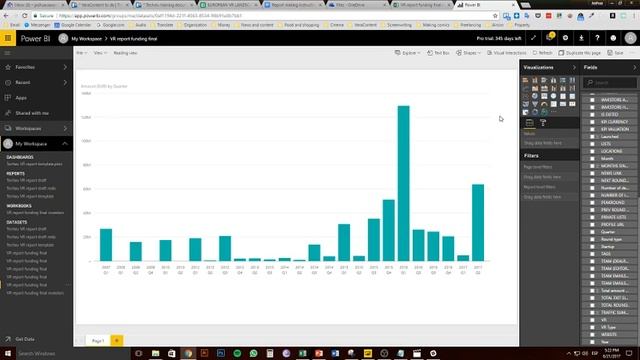The height and width of the screenshot is (360, 640).
Task: Expand the Workspaces chevron in sidebar
Action: click(x=65, y=129)
